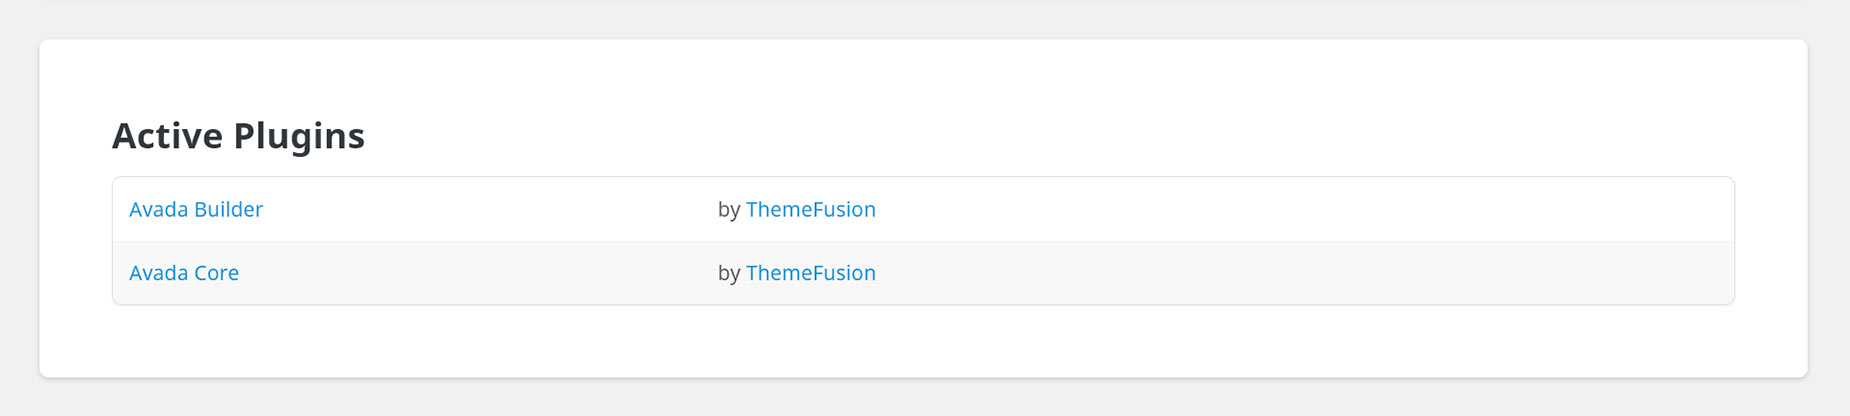Image resolution: width=1850 pixels, height=416 pixels.
Task: Click the word Builder in the first row
Action: pos(229,209)
